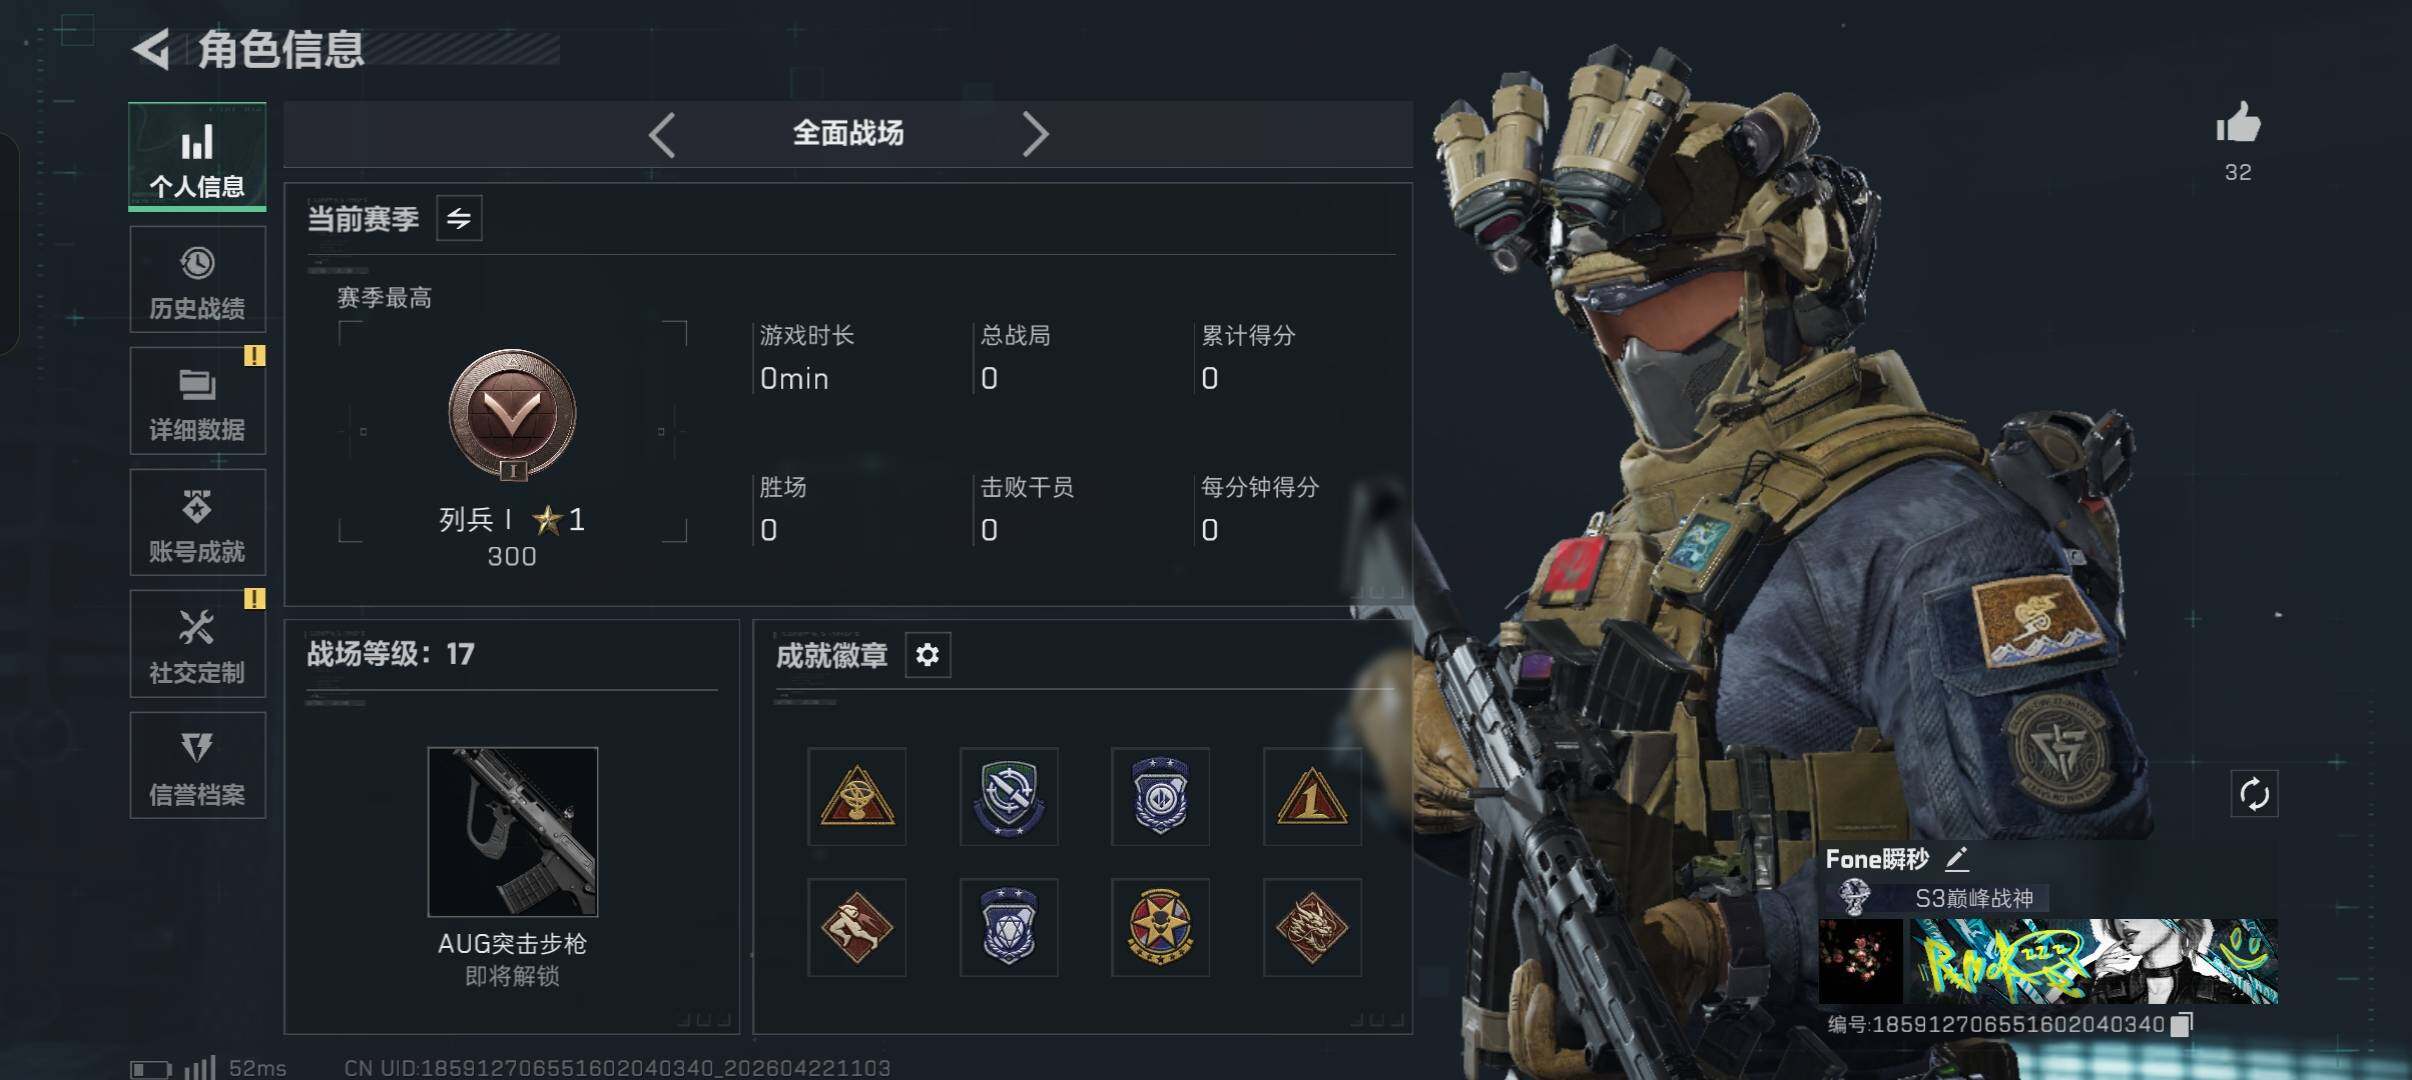This screenshot has height=1080, width=2412.
Task: Select the dragon head diamond badge
Action: pos(1312,927)
